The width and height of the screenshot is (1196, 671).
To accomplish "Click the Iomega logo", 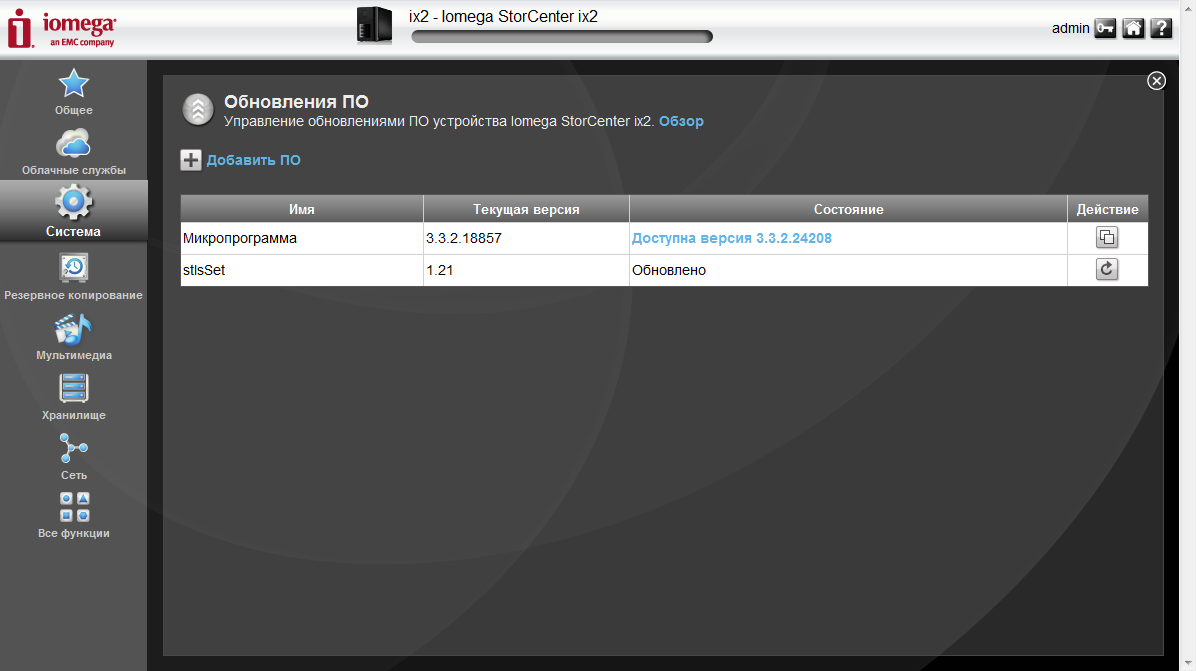I will tap(63, 29).
